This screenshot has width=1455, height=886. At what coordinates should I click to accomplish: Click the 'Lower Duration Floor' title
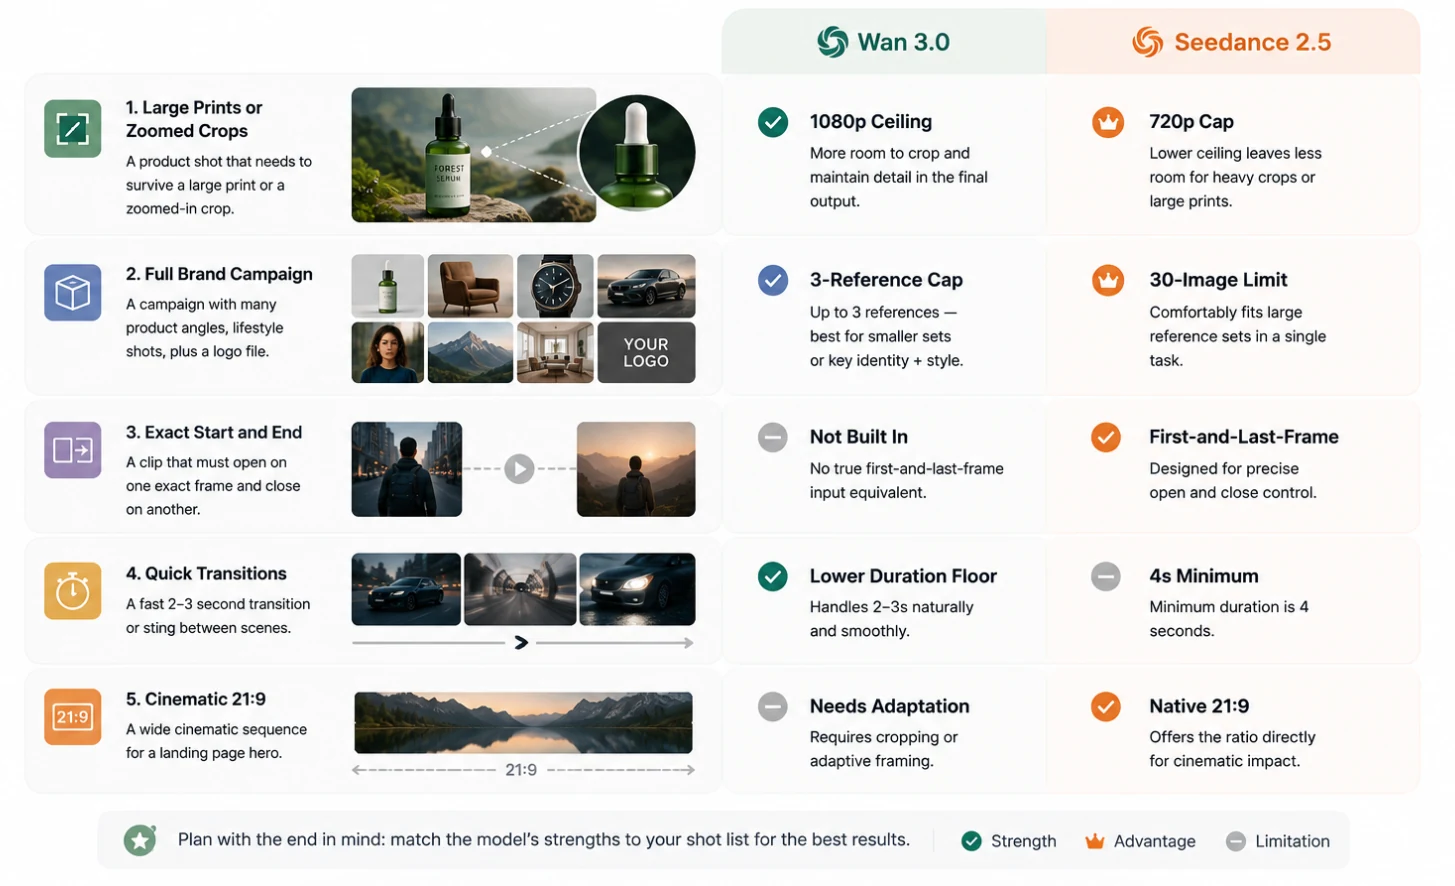[903, 576]
